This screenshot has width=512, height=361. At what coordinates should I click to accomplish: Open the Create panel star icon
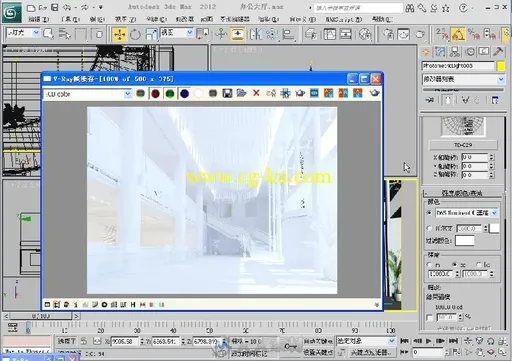426,52
